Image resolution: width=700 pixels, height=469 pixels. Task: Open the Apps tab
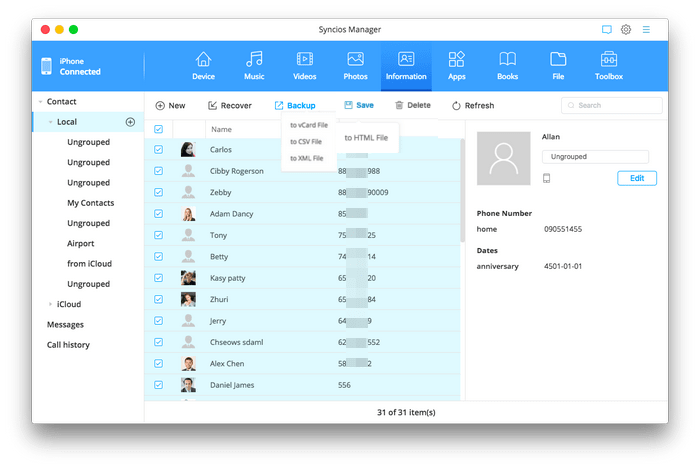456,66
